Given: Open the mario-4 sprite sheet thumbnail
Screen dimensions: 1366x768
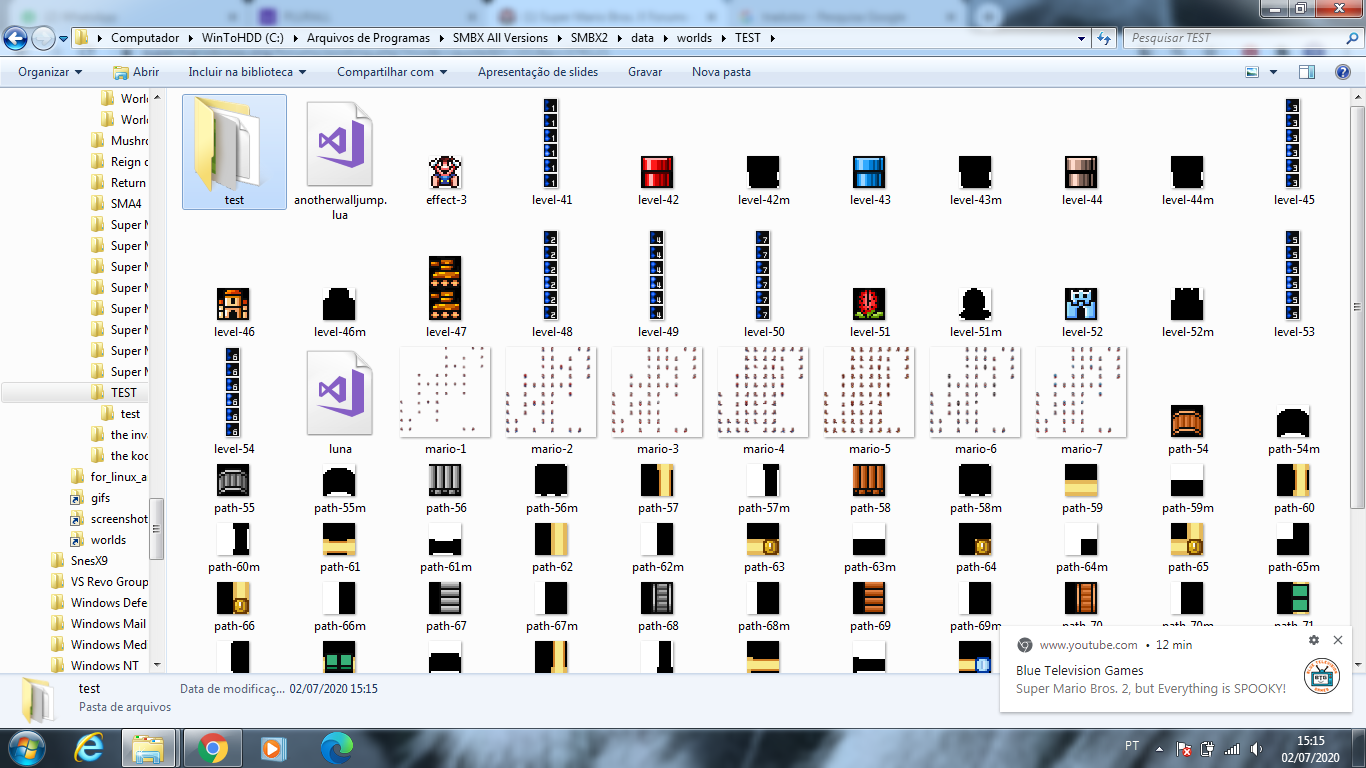Looking at the screenshot, I should pyautogui.click(x=763, y=392).
